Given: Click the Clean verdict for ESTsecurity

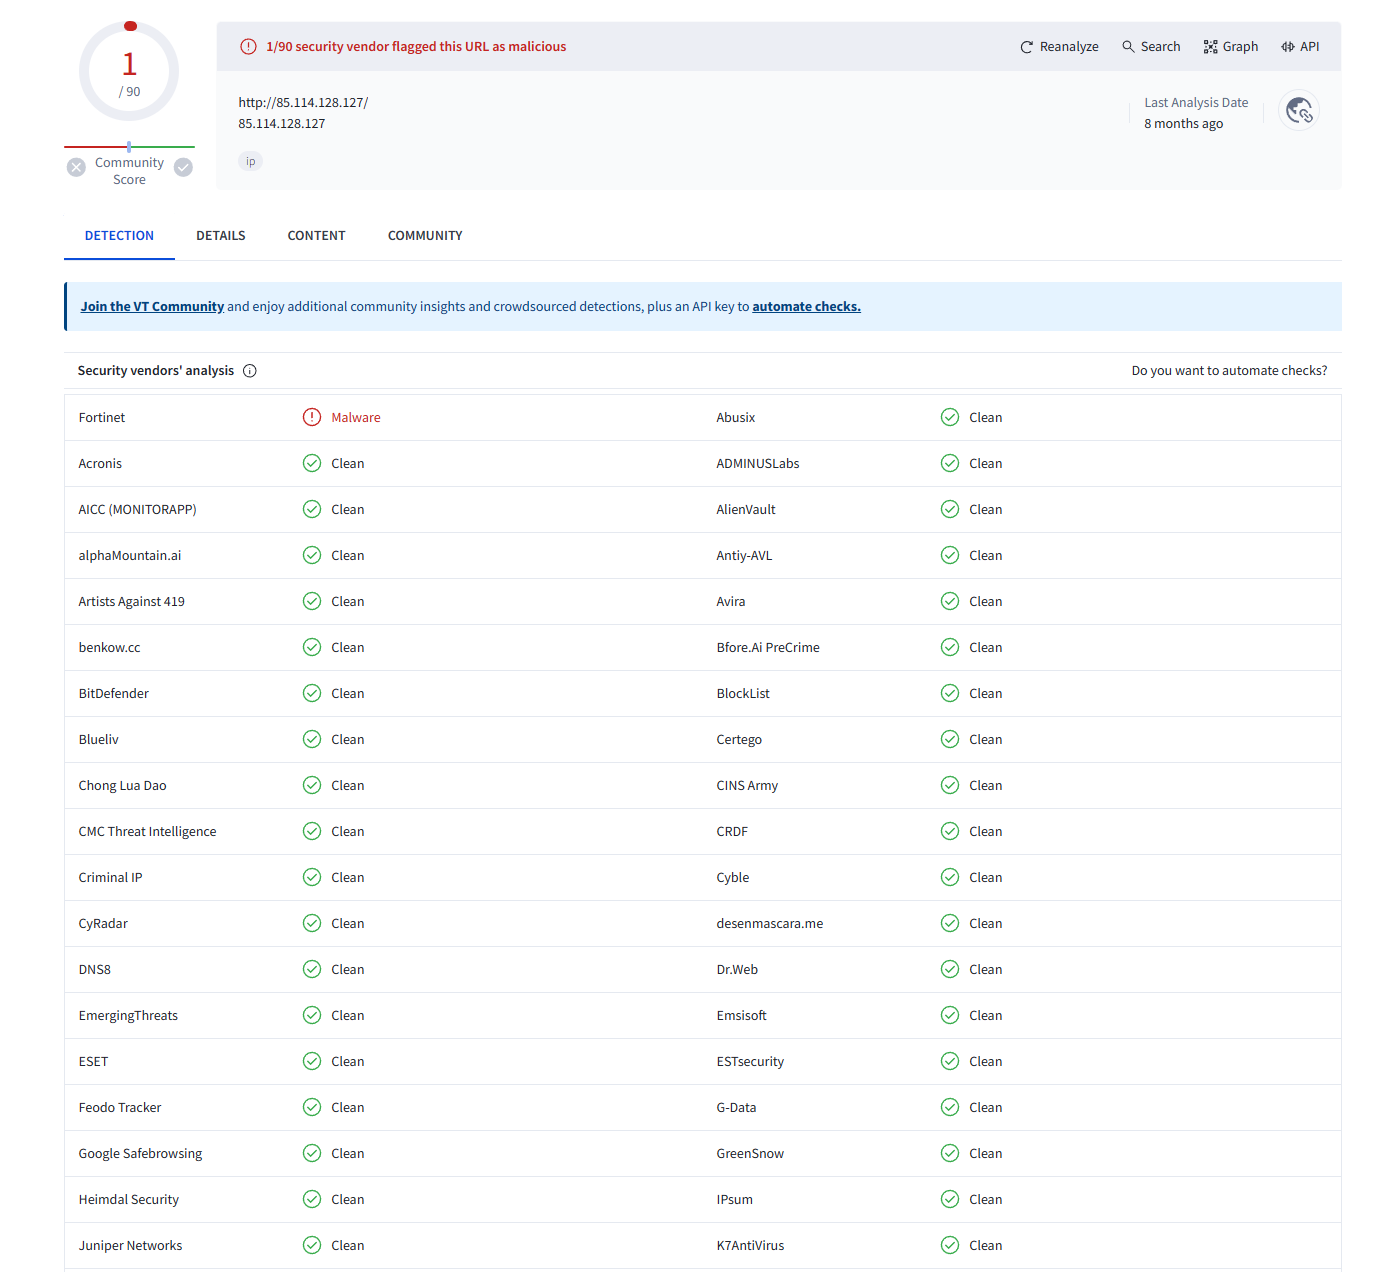Looking at the screenshot, I should pyautogui.click(x=985, y=1062).
